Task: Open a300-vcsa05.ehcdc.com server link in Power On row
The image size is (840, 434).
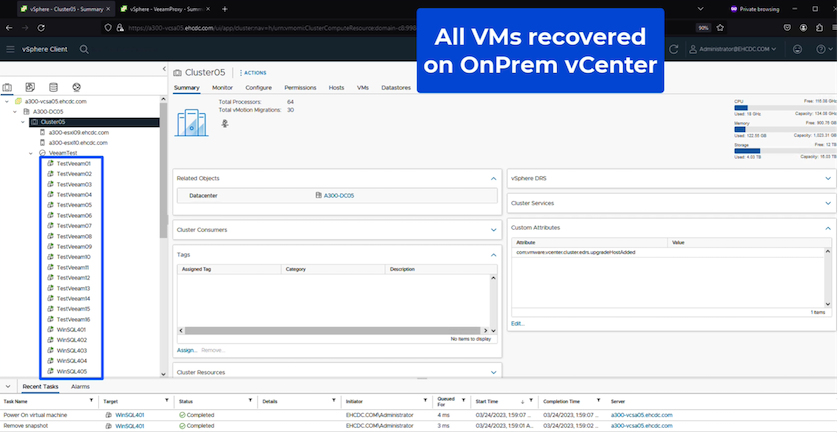Action: click(641, 415)
